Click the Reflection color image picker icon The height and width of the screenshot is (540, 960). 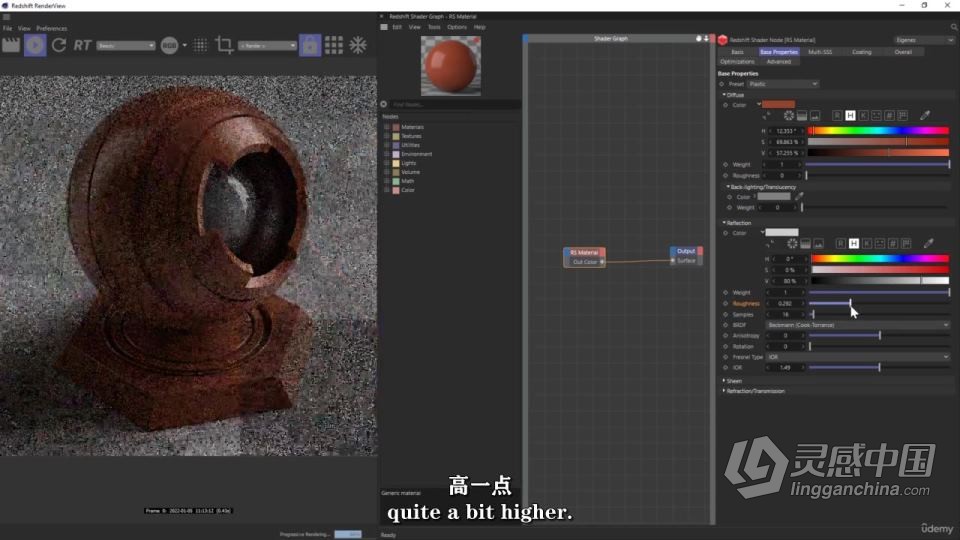tap(819, 244)
